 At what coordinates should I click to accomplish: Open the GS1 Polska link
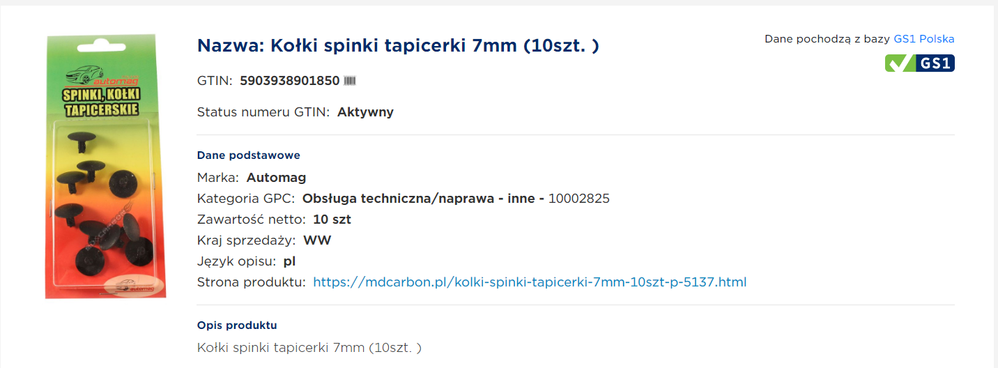pyautogui.click(x=924, y=39)
